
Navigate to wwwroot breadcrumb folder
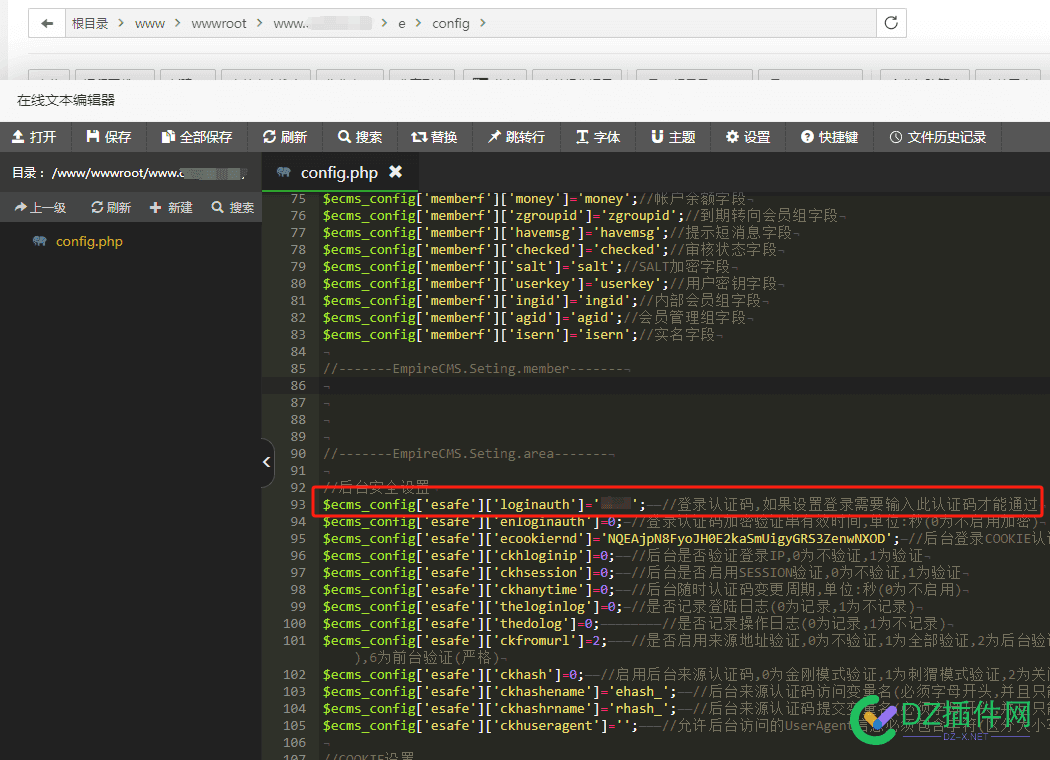coord(219,23)
